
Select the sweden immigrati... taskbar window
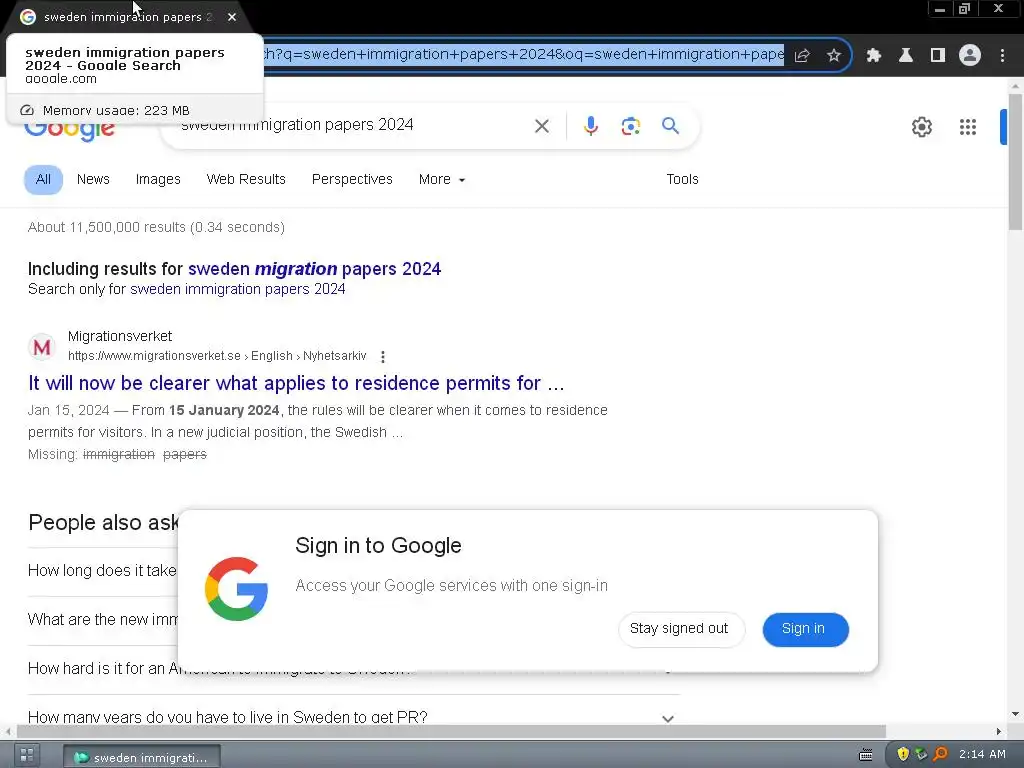pos(142,757)
